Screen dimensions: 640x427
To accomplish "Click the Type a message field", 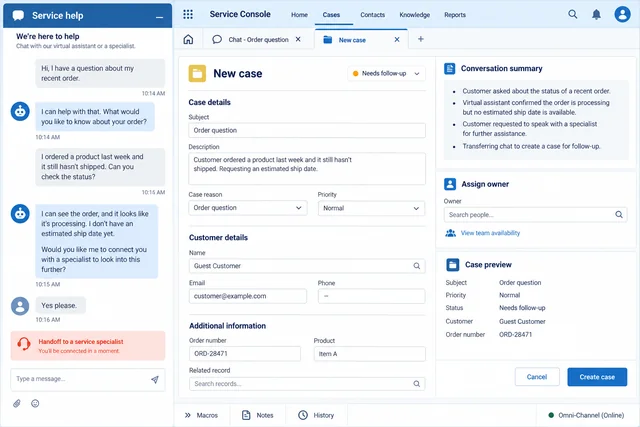I will tap(88, 379).
